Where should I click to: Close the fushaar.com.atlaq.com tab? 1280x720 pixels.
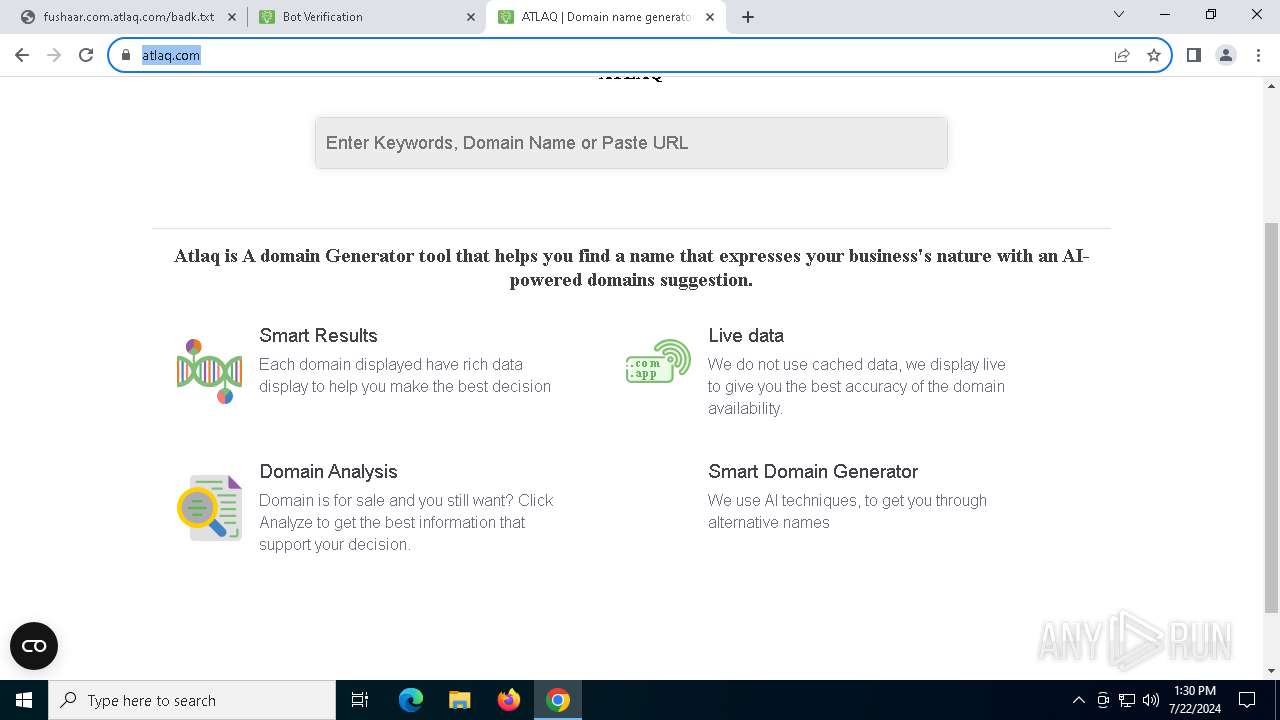tap(232, 17)
